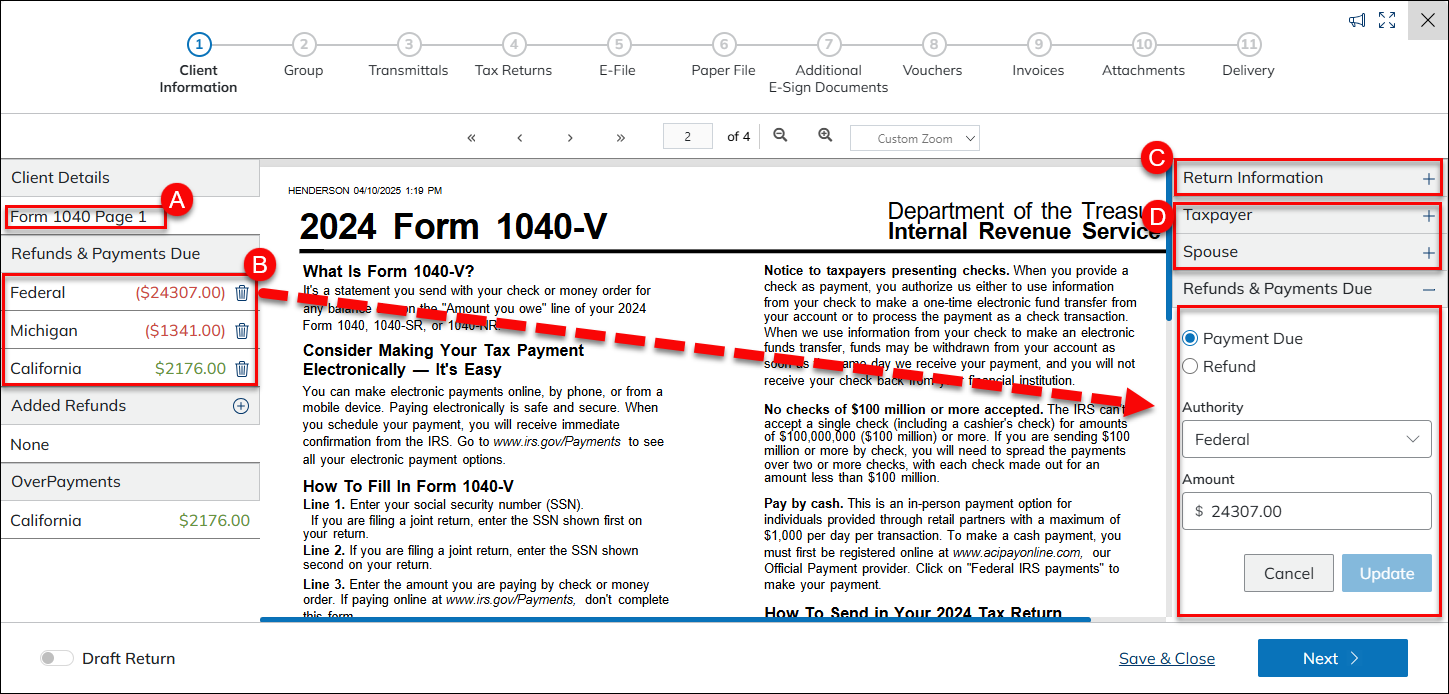
Task: Go to the last page
Action: [621, 138]
